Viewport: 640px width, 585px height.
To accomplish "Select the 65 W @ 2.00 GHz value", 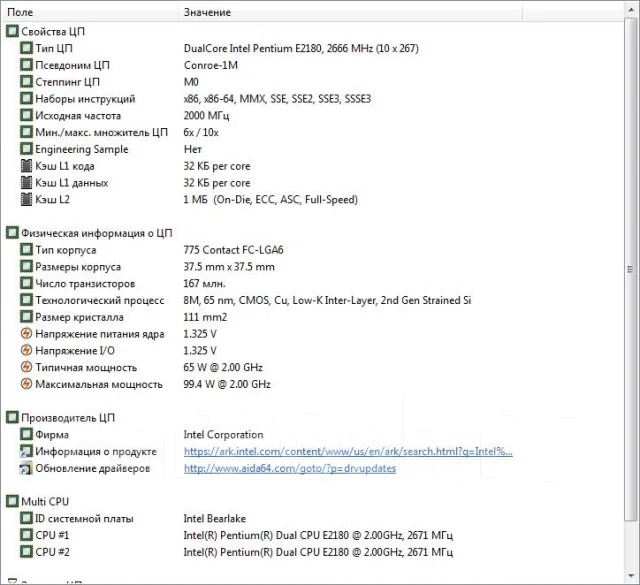I will 223,367.
